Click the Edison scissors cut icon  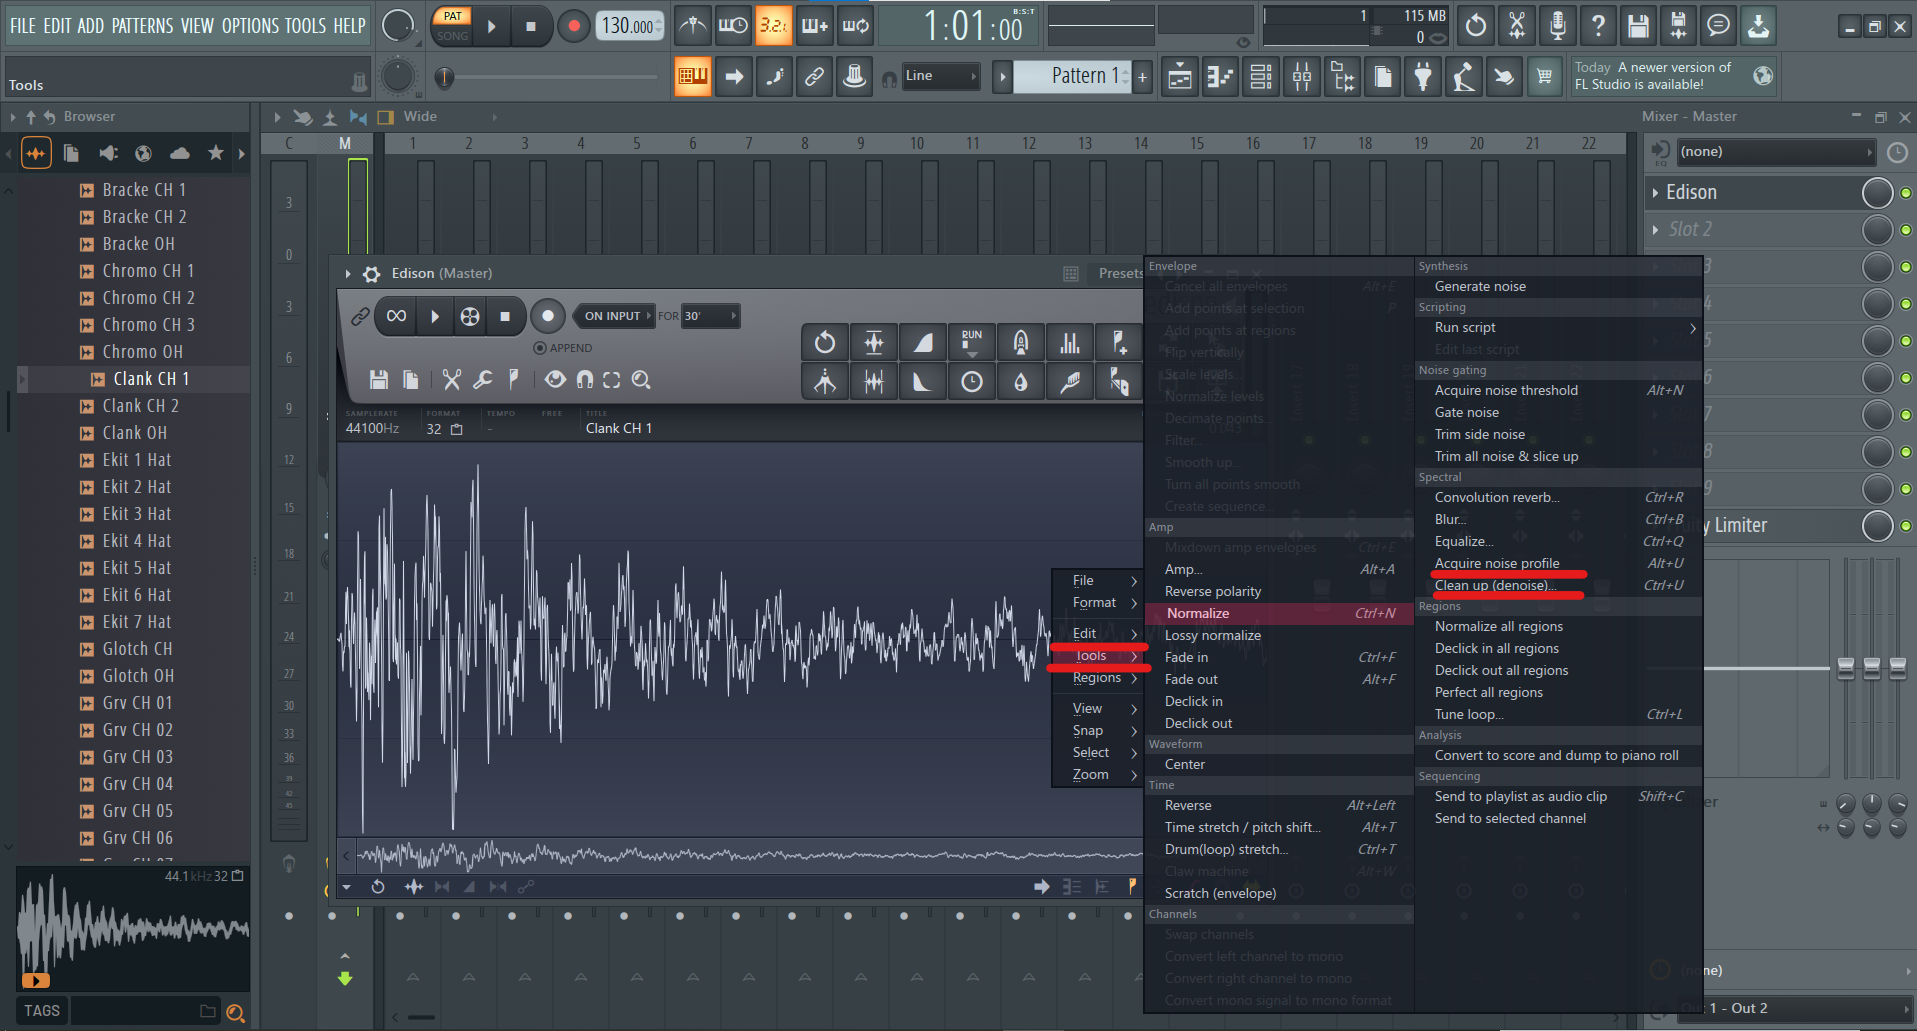pos(452,380)
